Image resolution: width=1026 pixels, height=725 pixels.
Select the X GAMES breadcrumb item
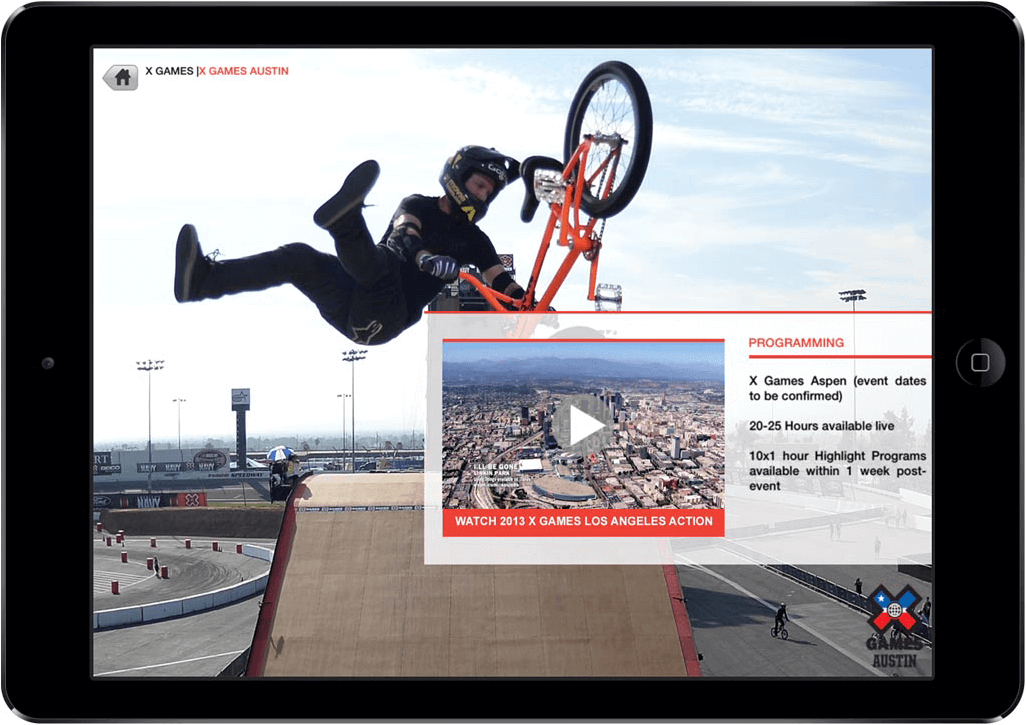click(x=169, y=72)
